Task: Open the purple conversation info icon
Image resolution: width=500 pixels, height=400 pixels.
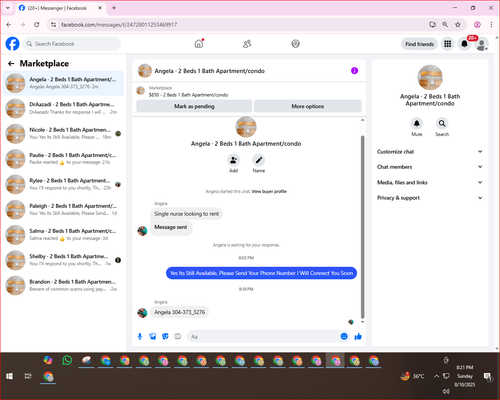Action: point(354,71)
